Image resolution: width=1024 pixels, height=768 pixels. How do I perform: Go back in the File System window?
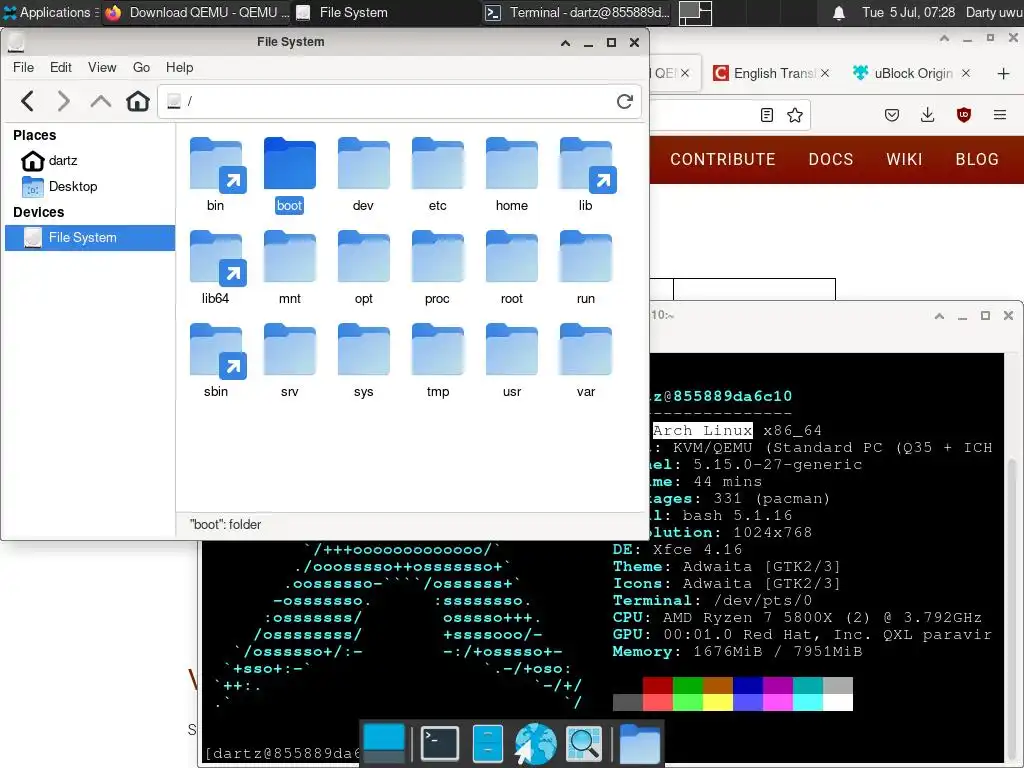[x=27, y=101]
